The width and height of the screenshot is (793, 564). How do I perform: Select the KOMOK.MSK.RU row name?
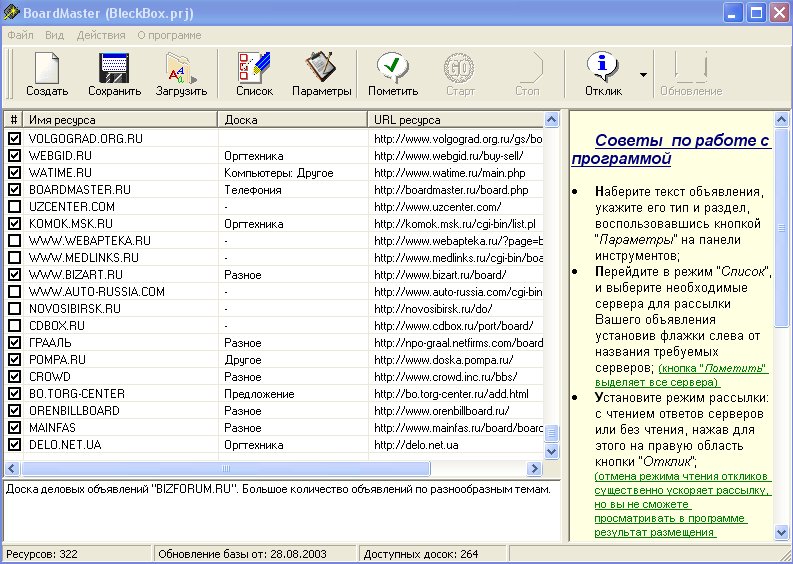(71, 224)
